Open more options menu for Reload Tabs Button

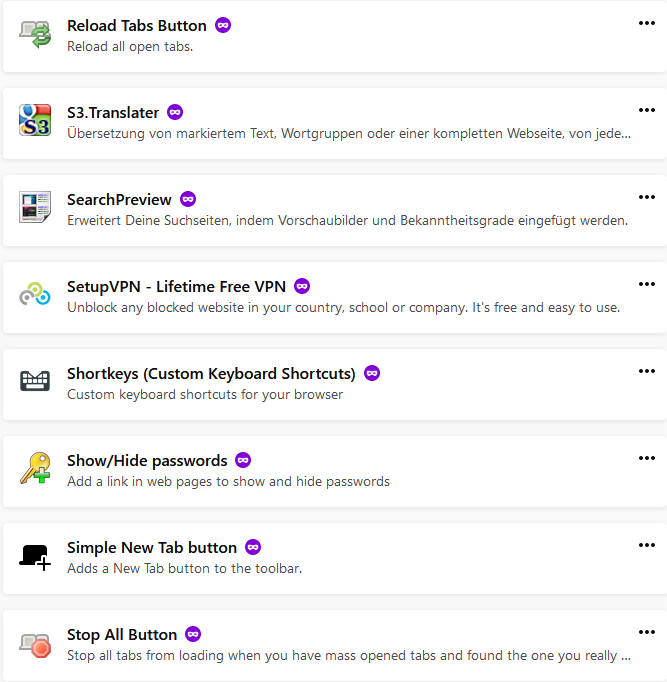tap(646, 23)
